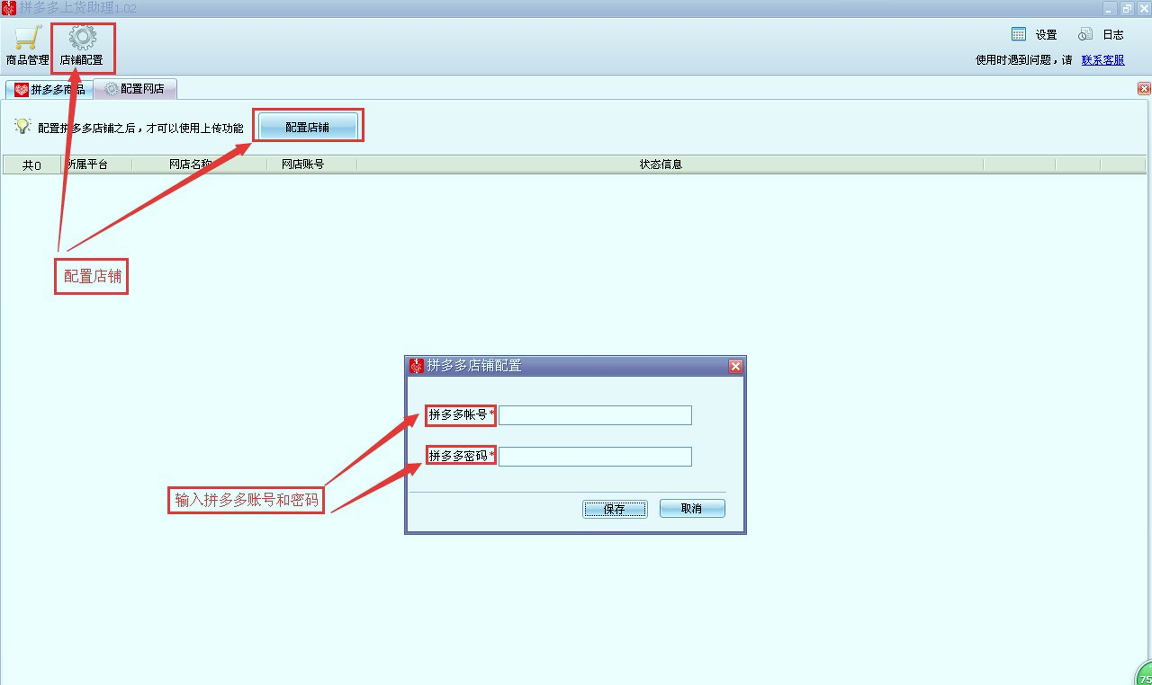Open 商品管理 shopping cart icon
The height and width of the screenshot is (685, 1152).
coord(28,38)
